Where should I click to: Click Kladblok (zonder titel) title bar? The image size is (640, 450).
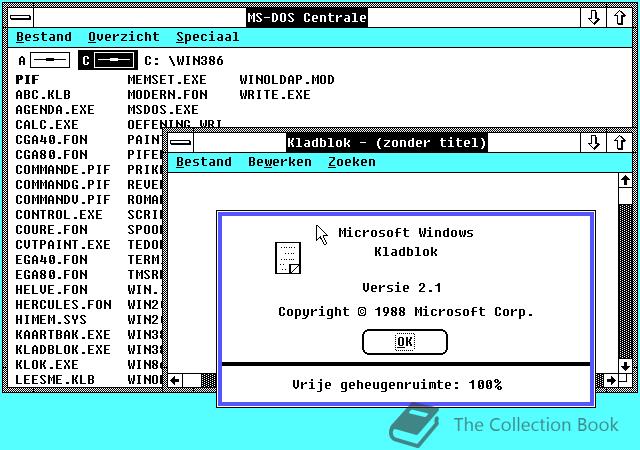387,143
